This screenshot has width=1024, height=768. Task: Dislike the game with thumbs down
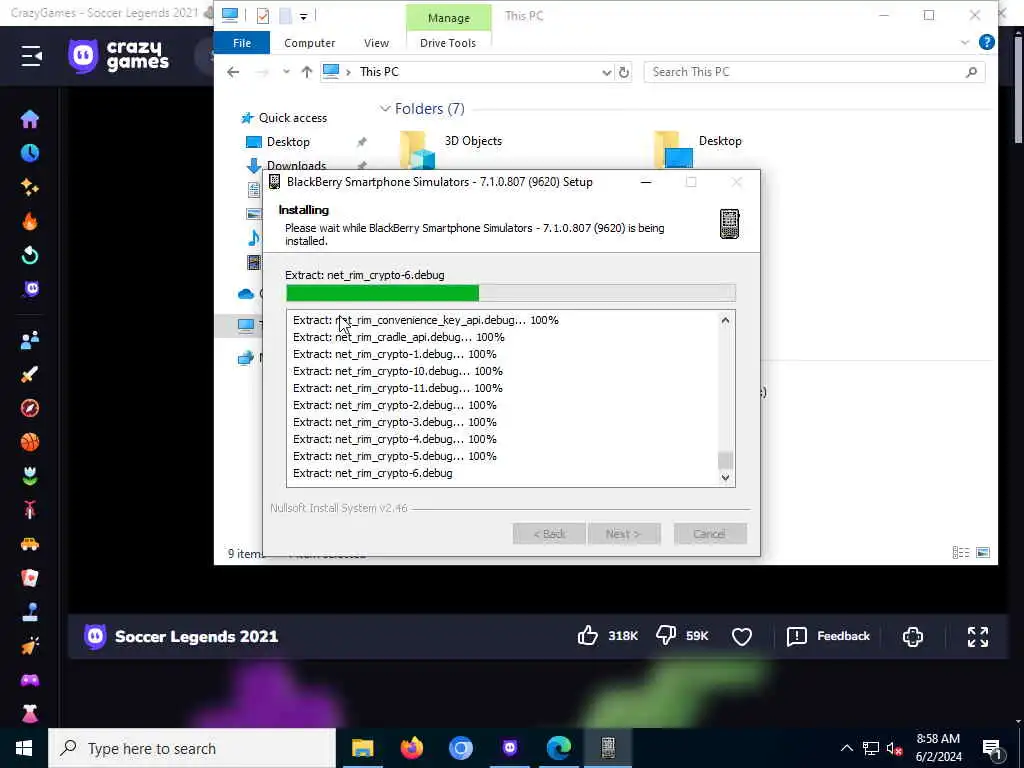click(666, 635)
